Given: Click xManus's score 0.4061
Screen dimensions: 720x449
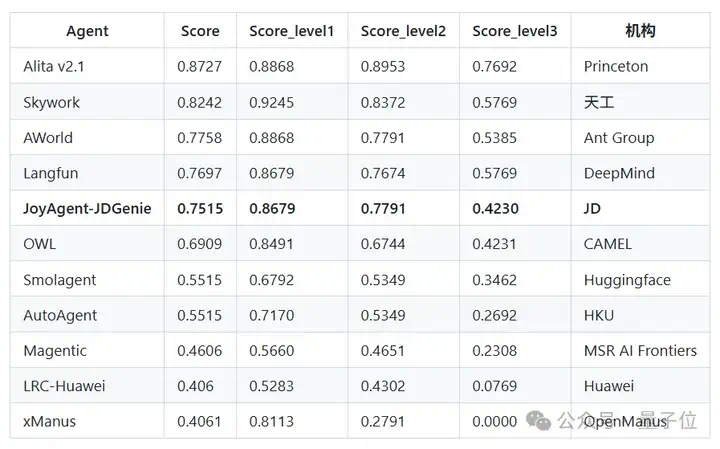Looking at the screenshot, I should (199, 421).
